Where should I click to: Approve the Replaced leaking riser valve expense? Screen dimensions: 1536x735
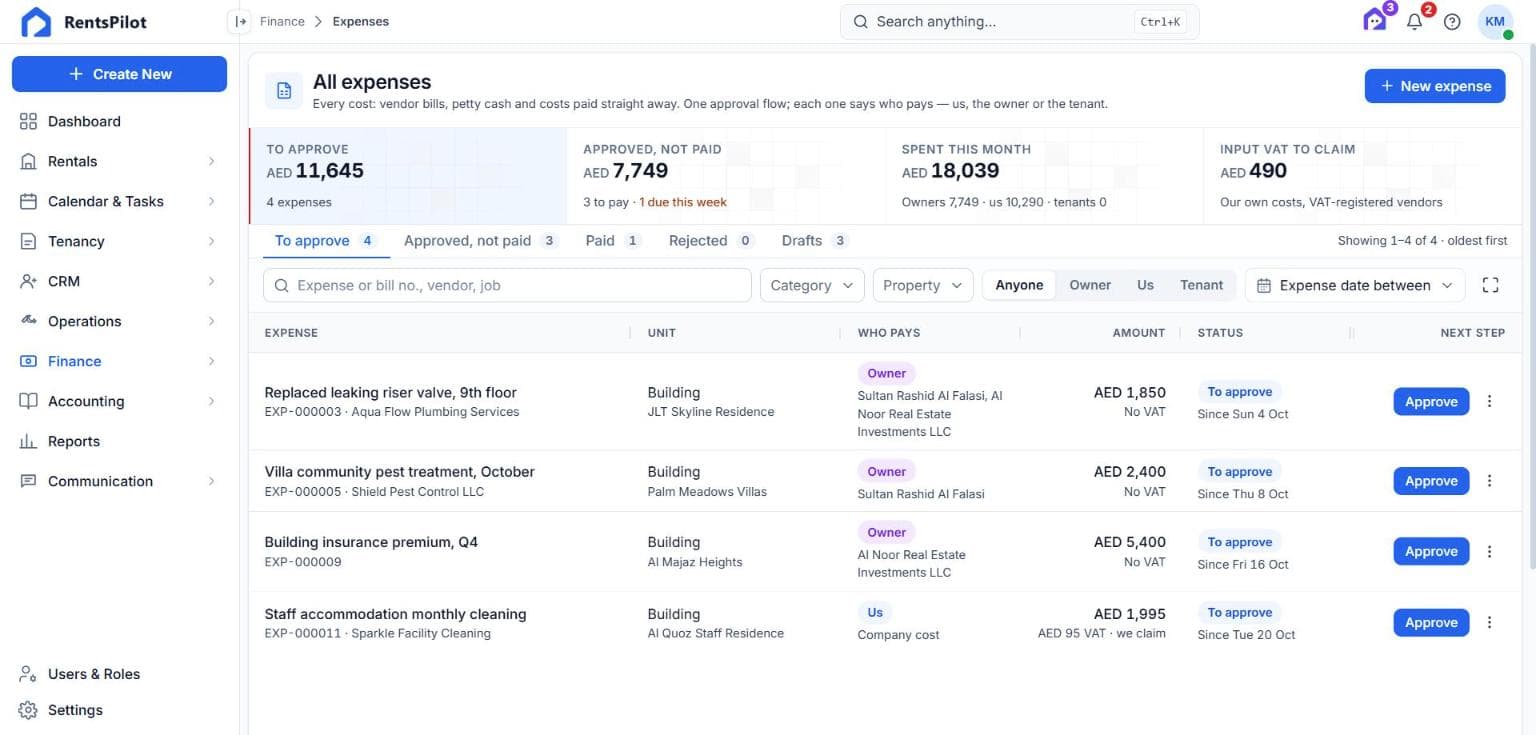coord(1431,401)
